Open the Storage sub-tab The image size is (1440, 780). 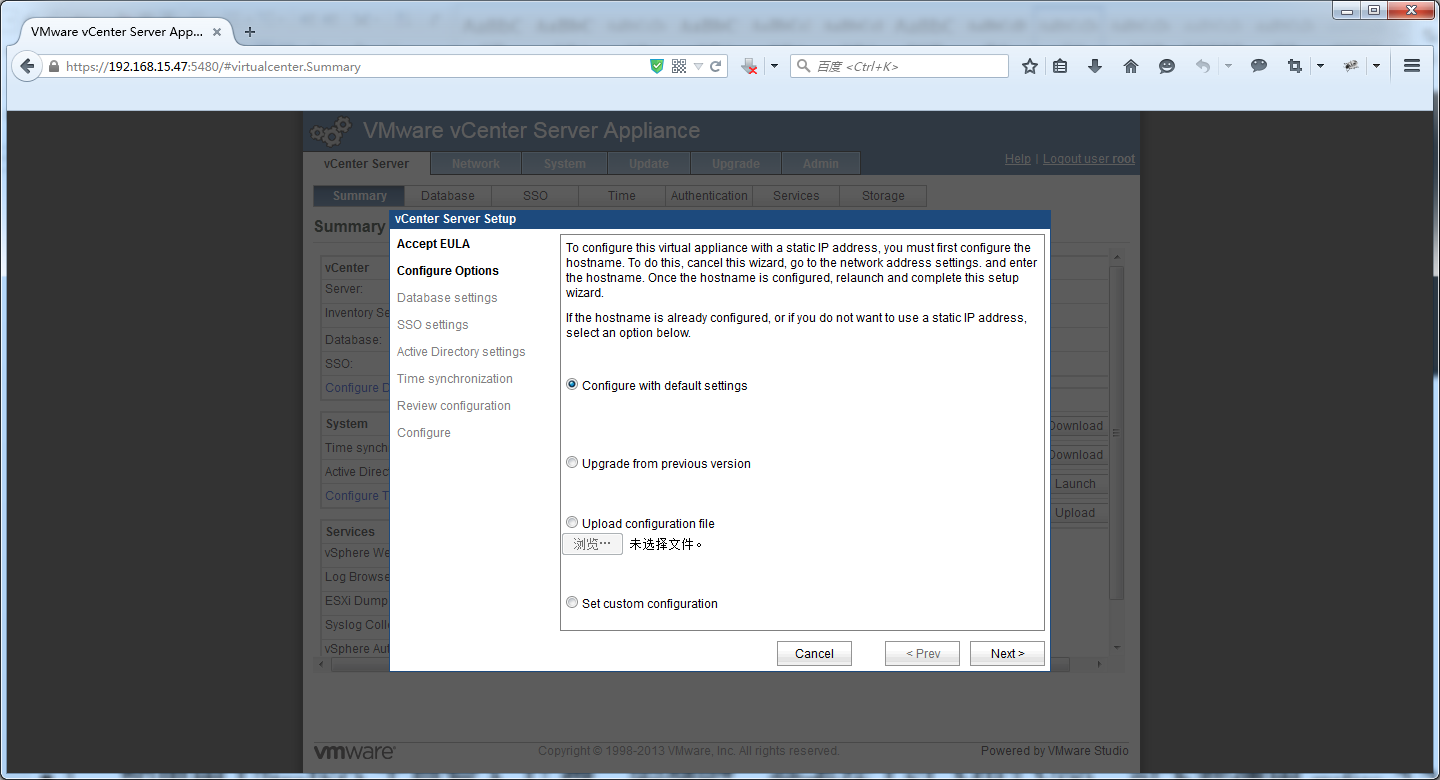pyautogui.click(x=883, y=196)
